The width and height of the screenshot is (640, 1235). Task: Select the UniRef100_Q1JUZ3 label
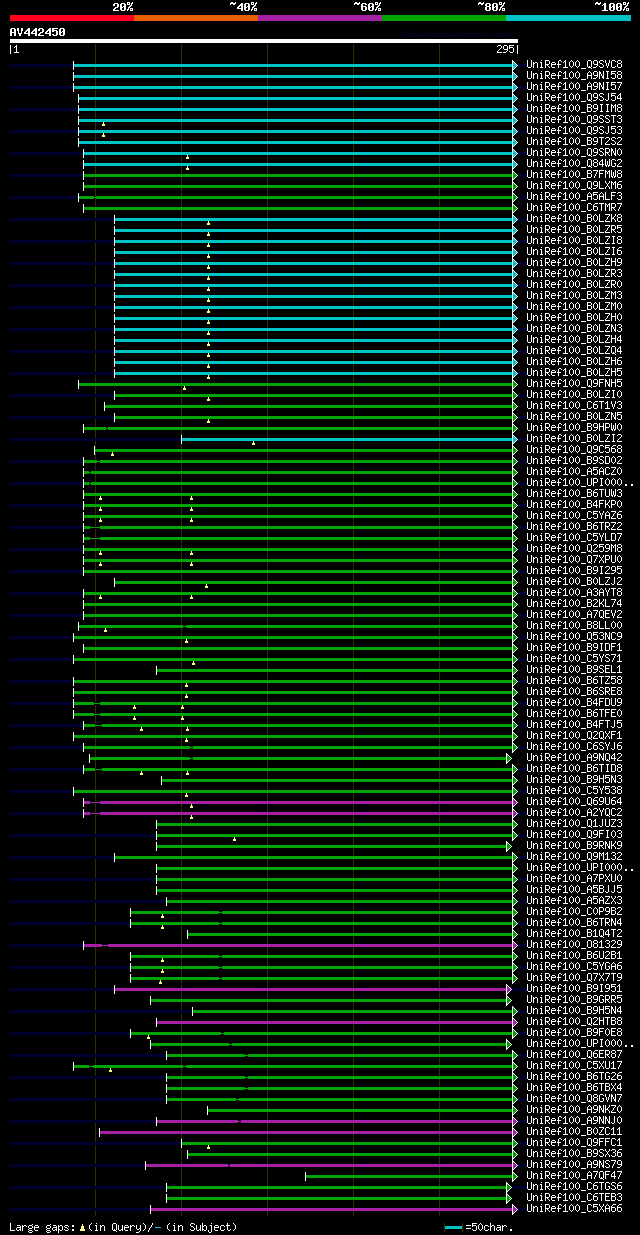(x=574, y=823)
